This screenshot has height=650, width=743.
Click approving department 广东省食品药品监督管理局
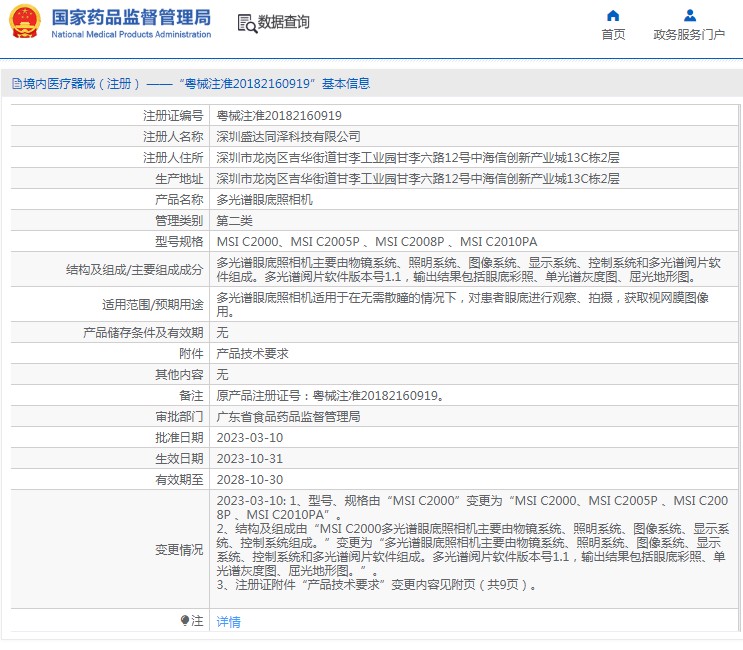click(288, 416)
